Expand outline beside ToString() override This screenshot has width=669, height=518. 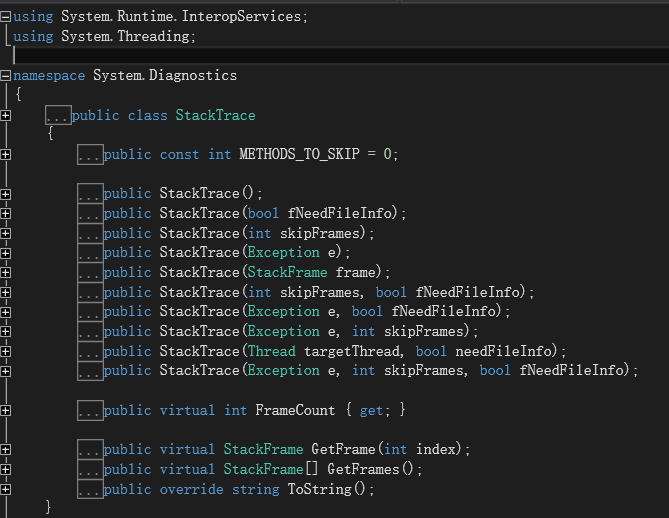click(x=6, y=489)
